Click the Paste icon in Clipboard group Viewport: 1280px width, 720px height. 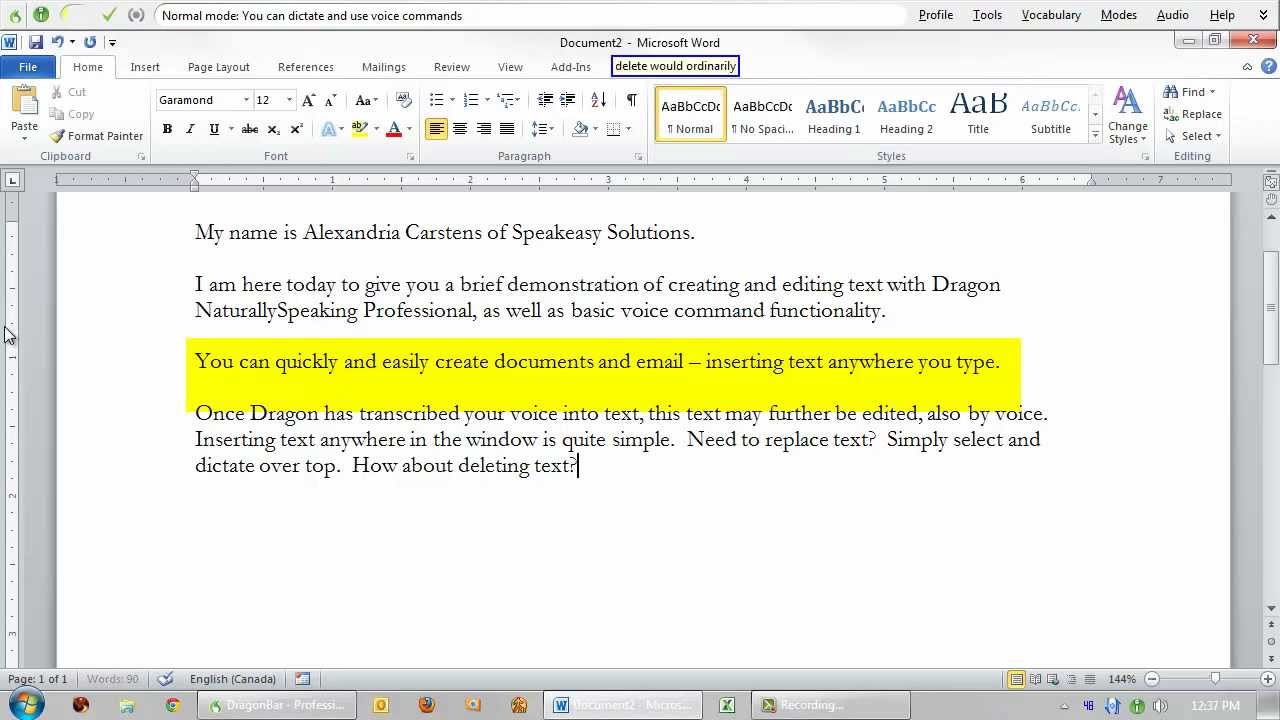(24, 102)
